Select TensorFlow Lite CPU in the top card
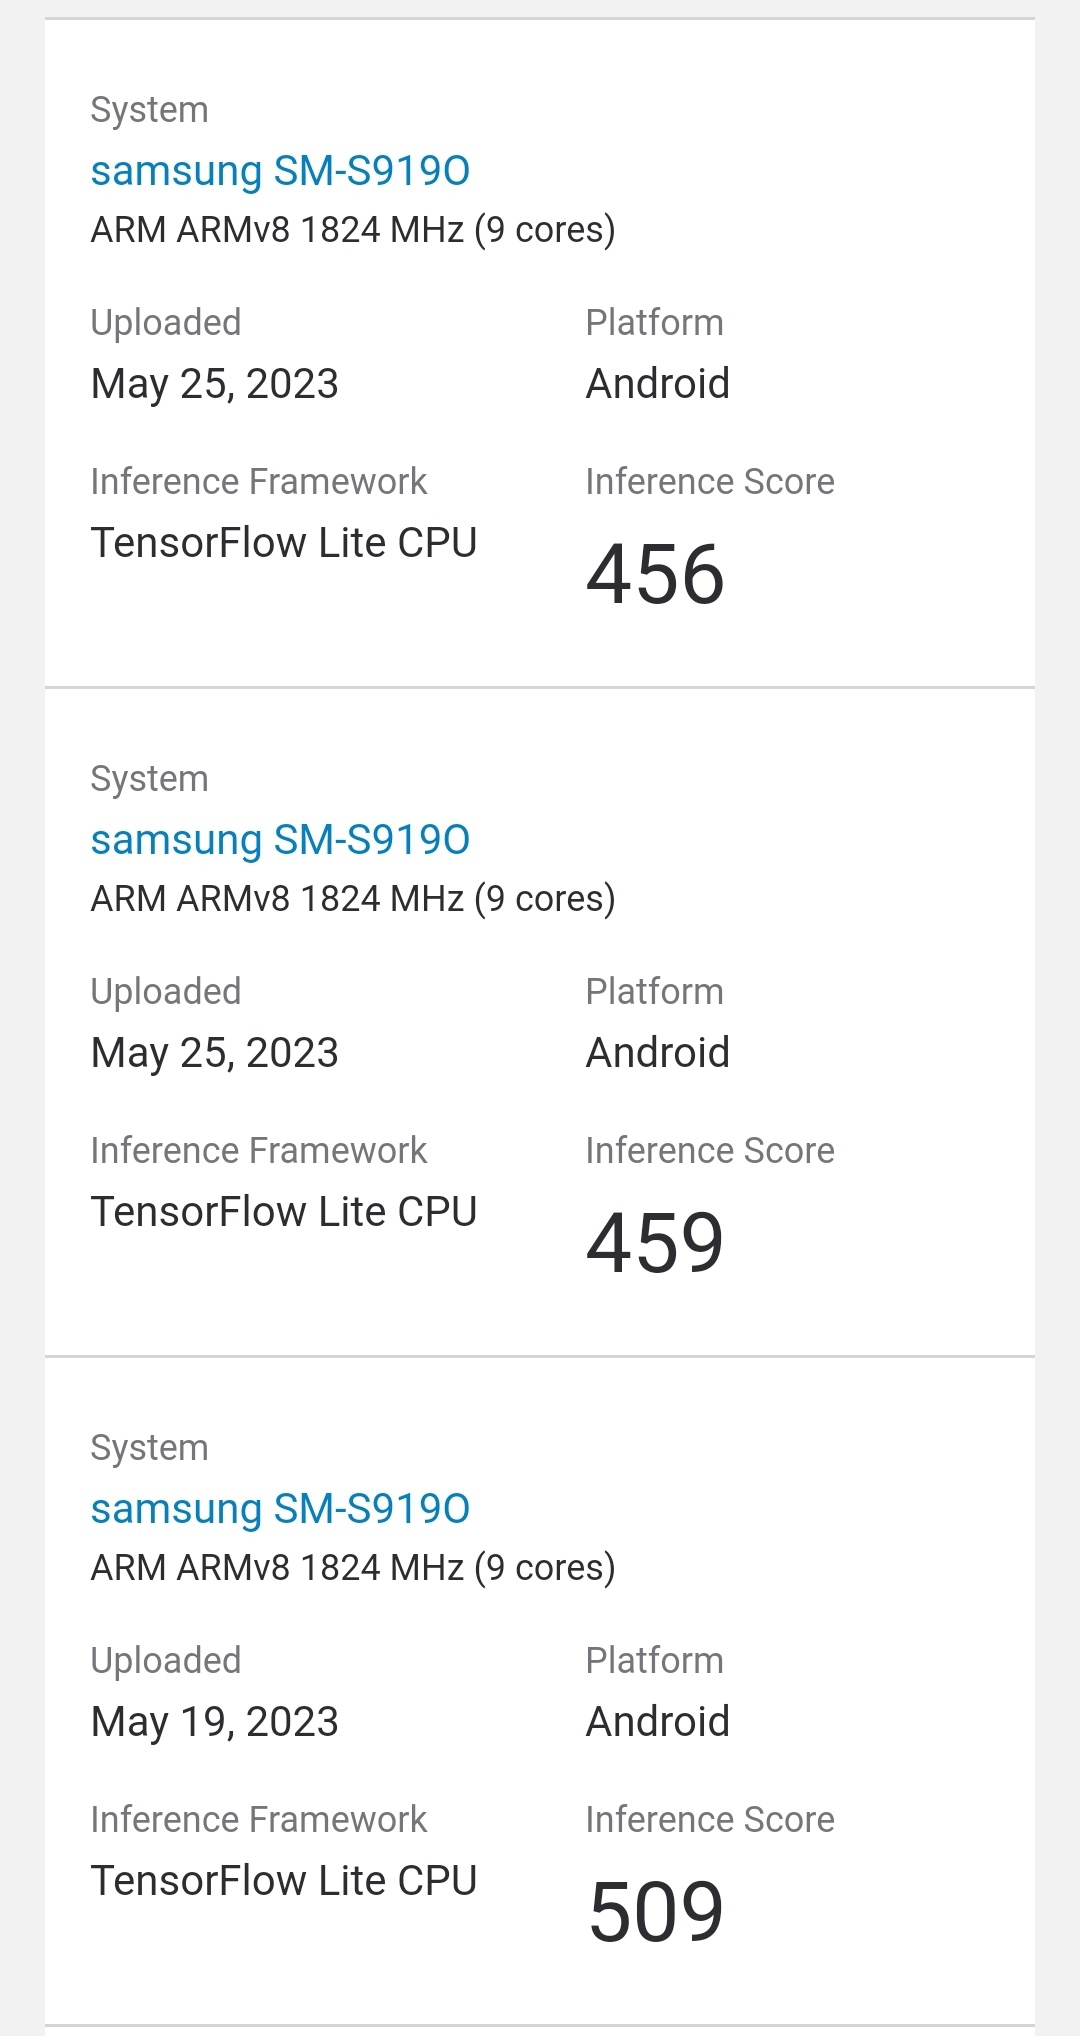1080x2036 pixels. (284, 542)
